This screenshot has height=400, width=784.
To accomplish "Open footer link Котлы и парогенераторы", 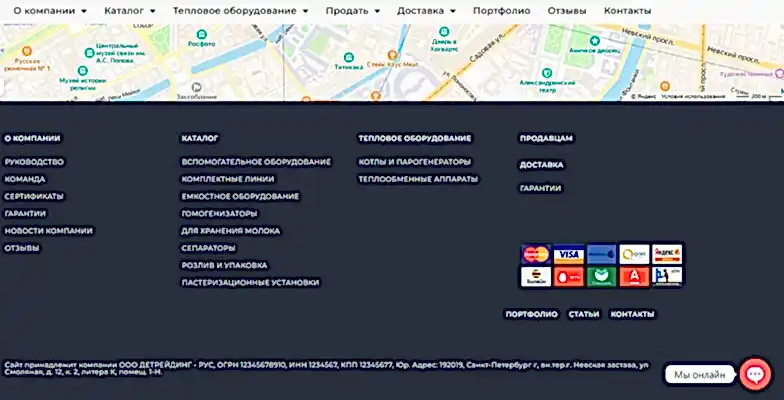I will click(415, 162).
